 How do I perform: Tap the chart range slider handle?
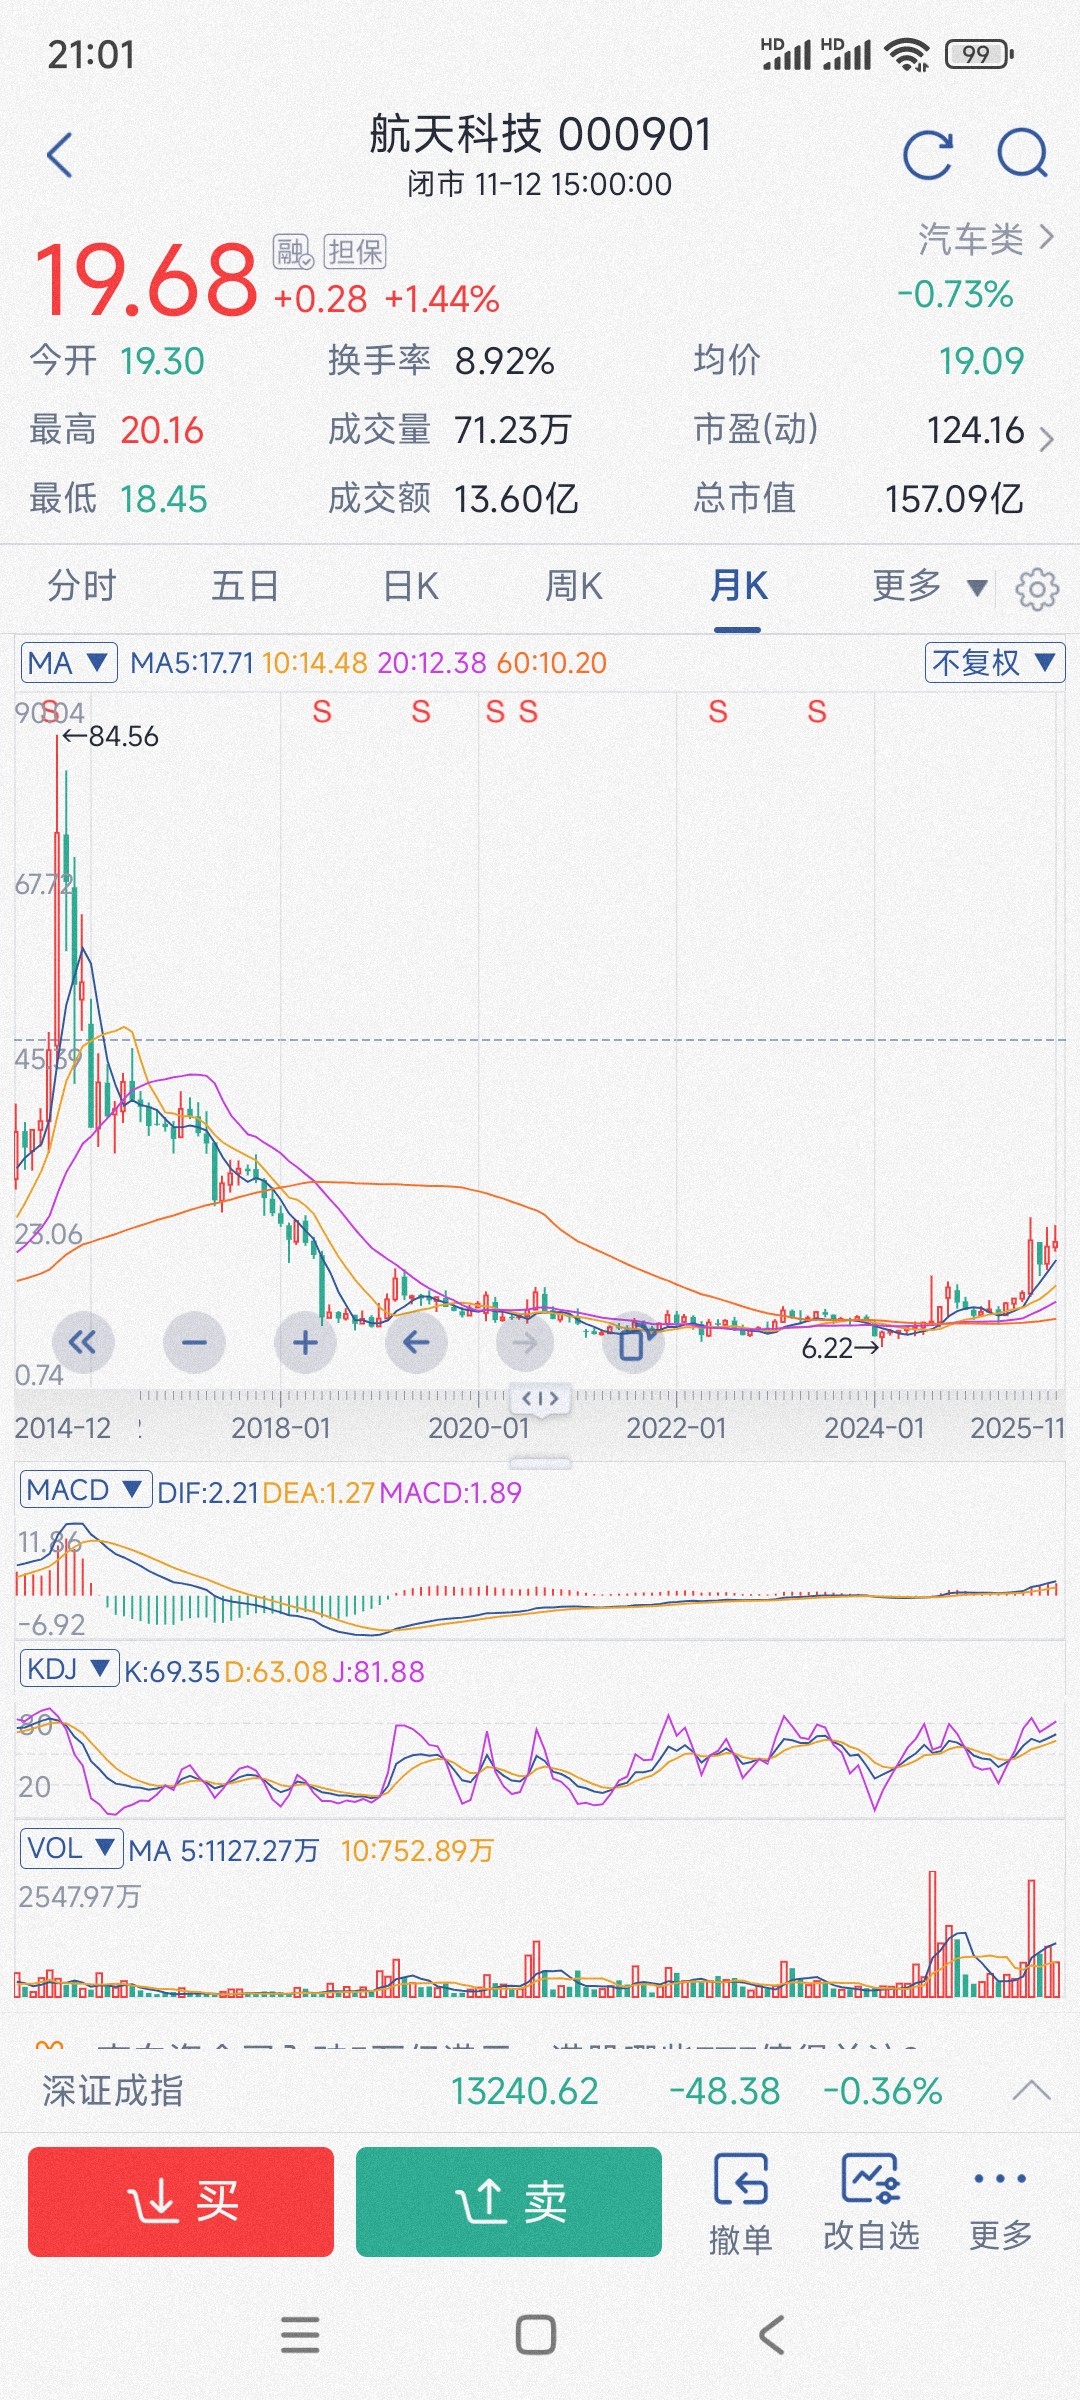click(540, 1397)
